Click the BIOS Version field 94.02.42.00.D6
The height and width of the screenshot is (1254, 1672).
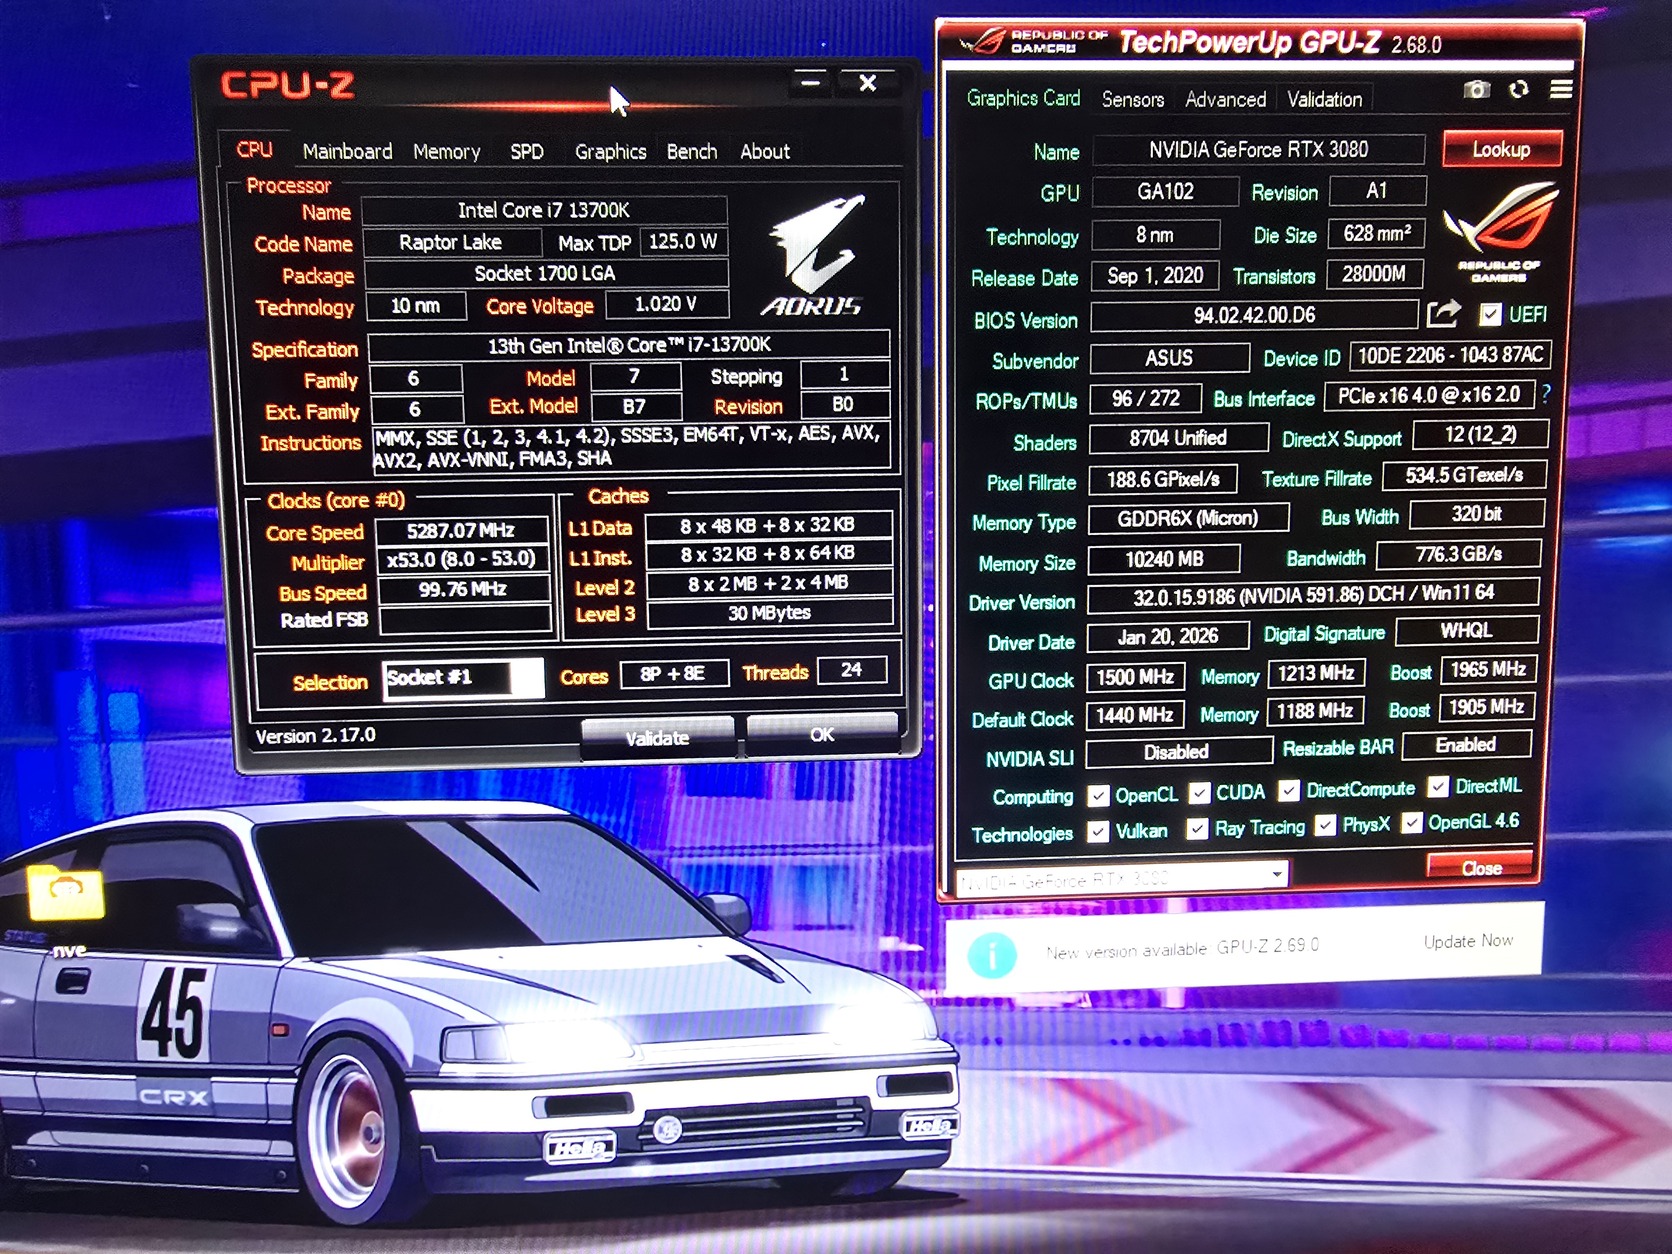tap(1254, 316)
